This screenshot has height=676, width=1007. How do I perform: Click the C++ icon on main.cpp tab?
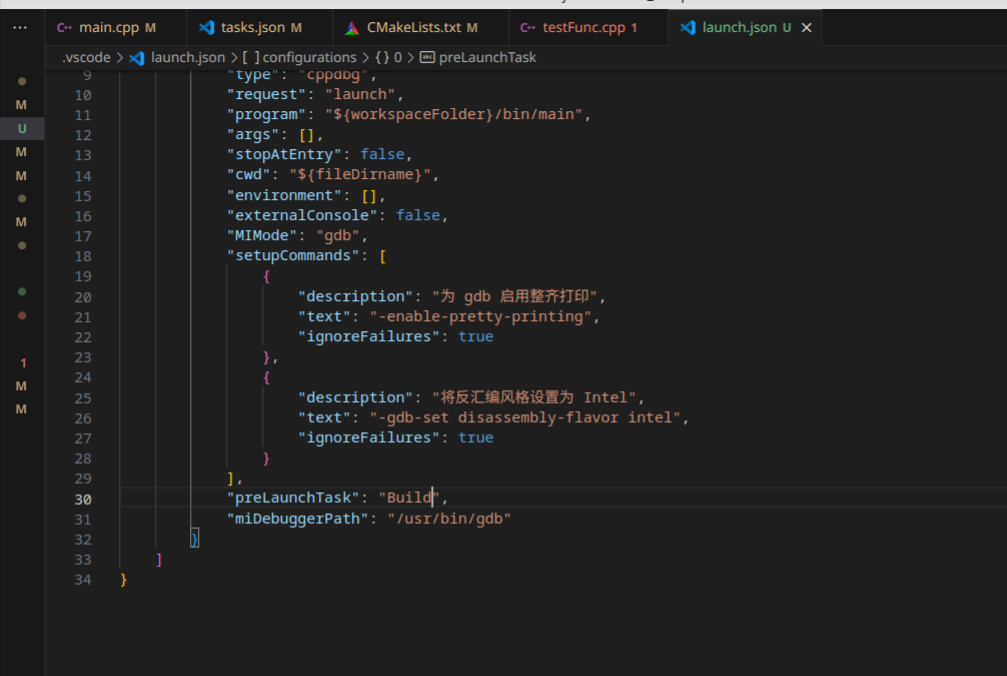pos(64,28)
